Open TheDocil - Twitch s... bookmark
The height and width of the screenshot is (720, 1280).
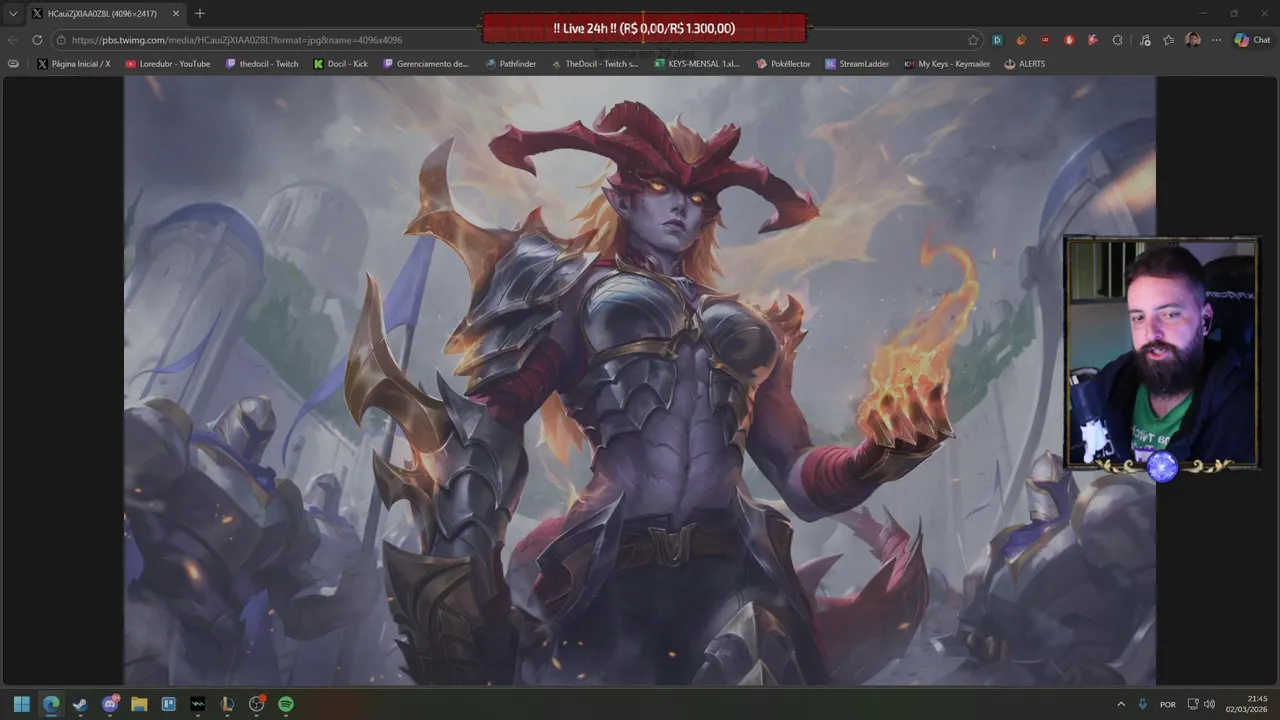pos(595,64)
